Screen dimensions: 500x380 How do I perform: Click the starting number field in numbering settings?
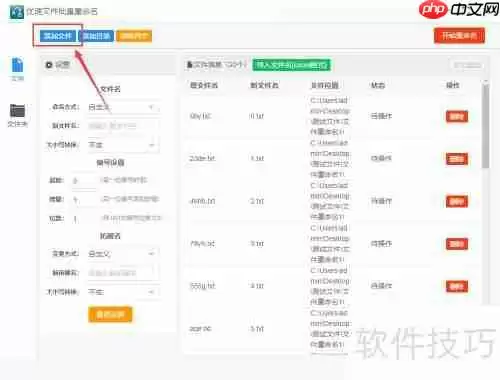(x=84, y=181)
